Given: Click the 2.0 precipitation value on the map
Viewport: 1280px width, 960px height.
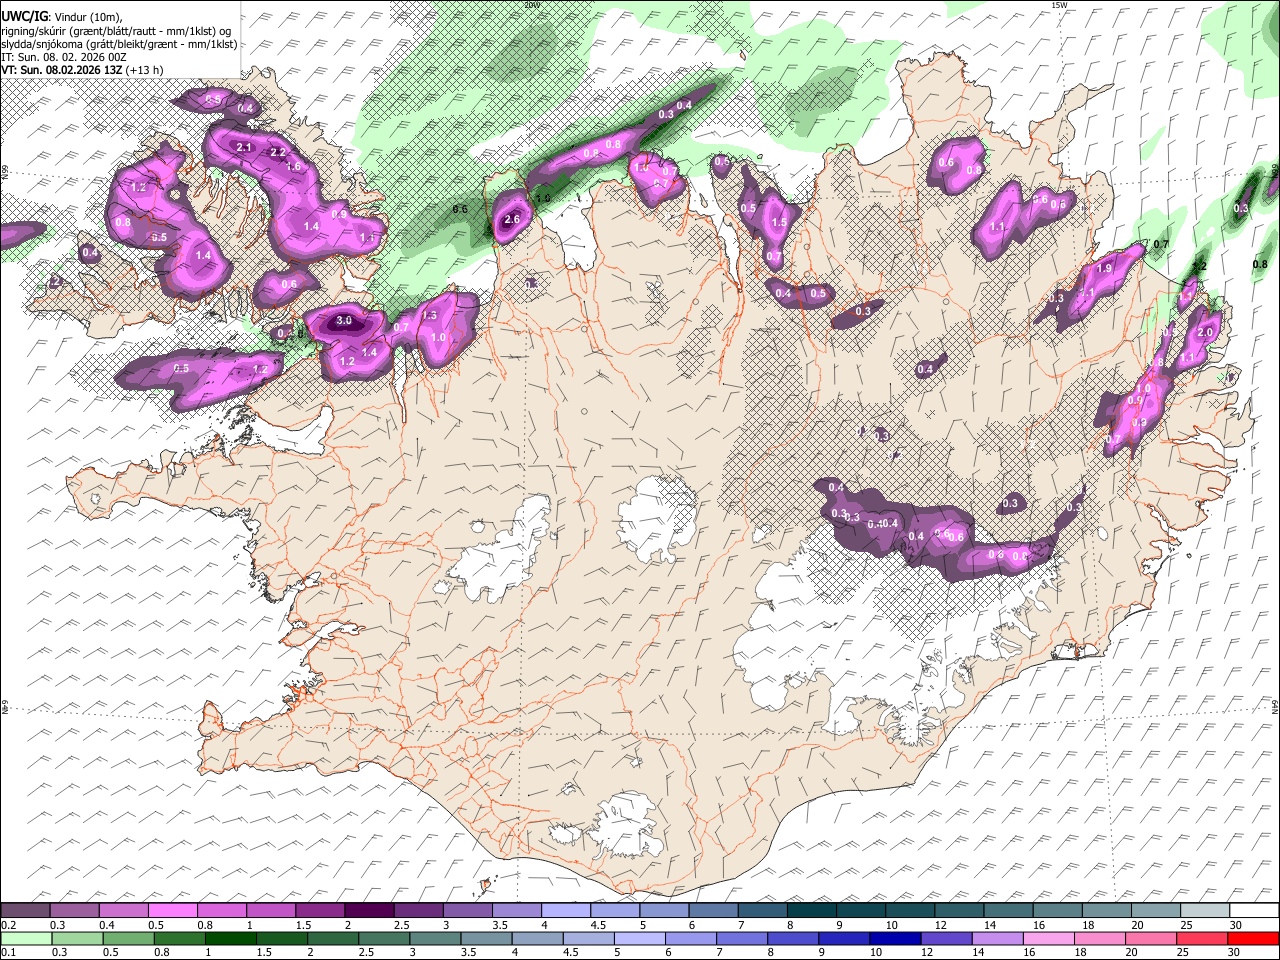Looking at the screenshot, I should pyautogui.click(x=1205, y=332).
